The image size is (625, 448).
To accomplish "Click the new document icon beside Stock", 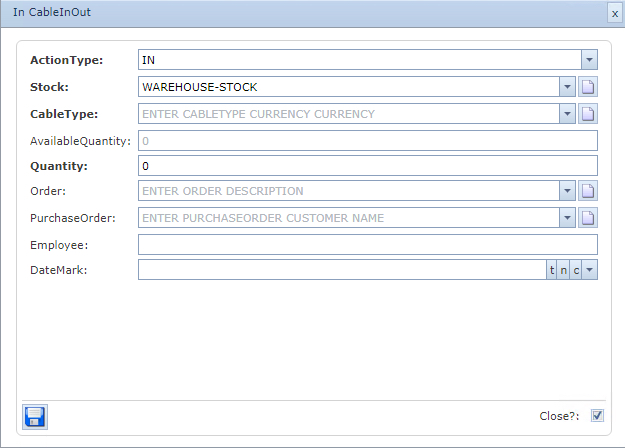I will click(589, 87).
